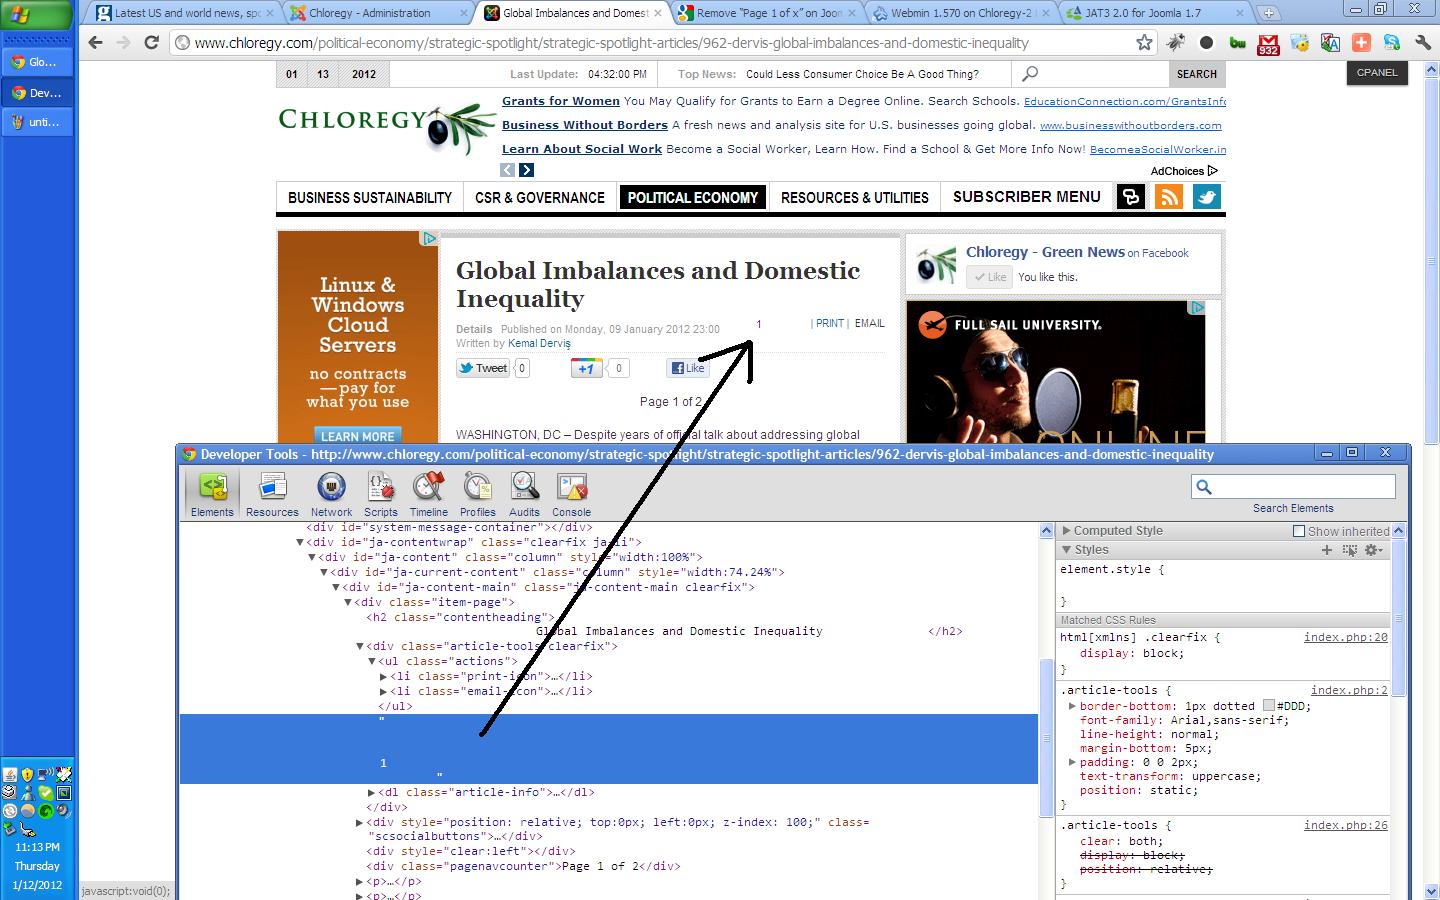Open author Kemal Derviş link
Viewport: 1440px width, 900px height.
[x=539, y=343]
